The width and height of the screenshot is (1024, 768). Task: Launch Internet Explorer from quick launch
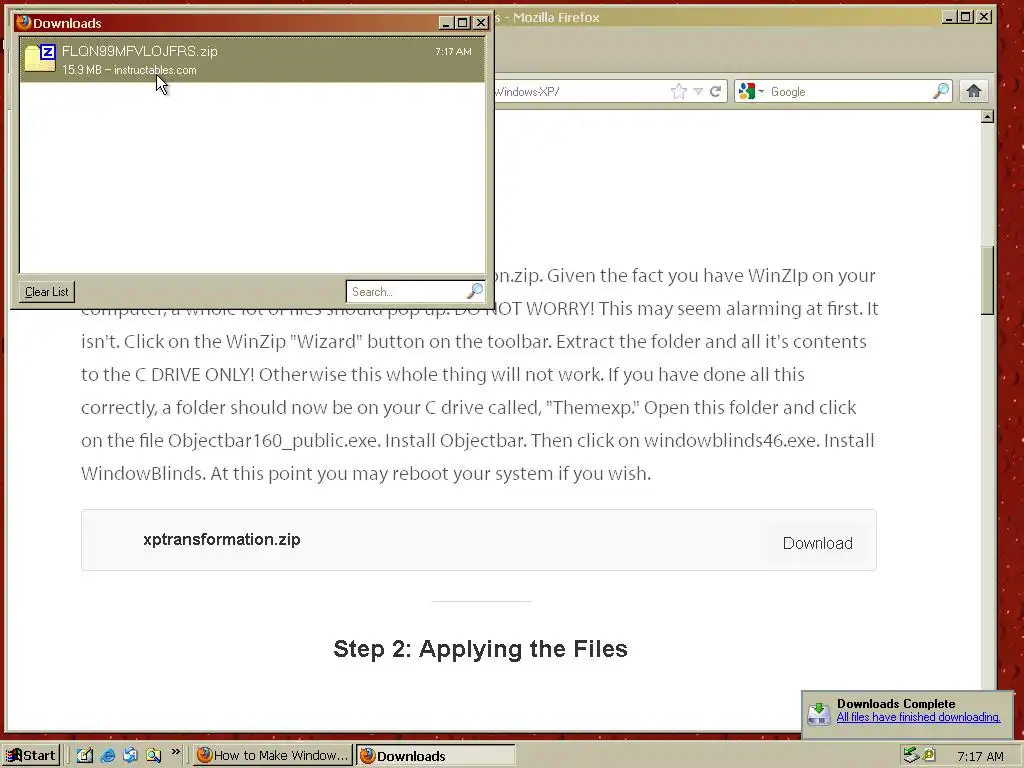click(108, 756)
